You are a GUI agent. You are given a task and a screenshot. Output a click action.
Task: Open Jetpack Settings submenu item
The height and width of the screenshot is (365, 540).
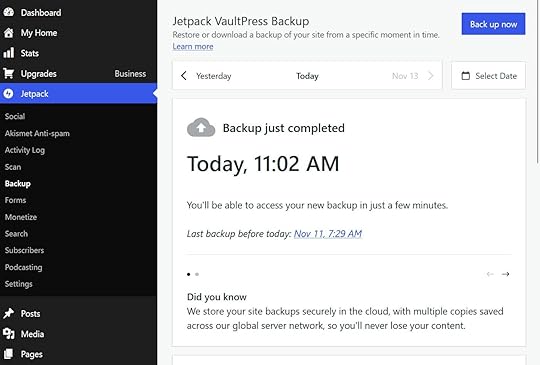tap(19, 284)
